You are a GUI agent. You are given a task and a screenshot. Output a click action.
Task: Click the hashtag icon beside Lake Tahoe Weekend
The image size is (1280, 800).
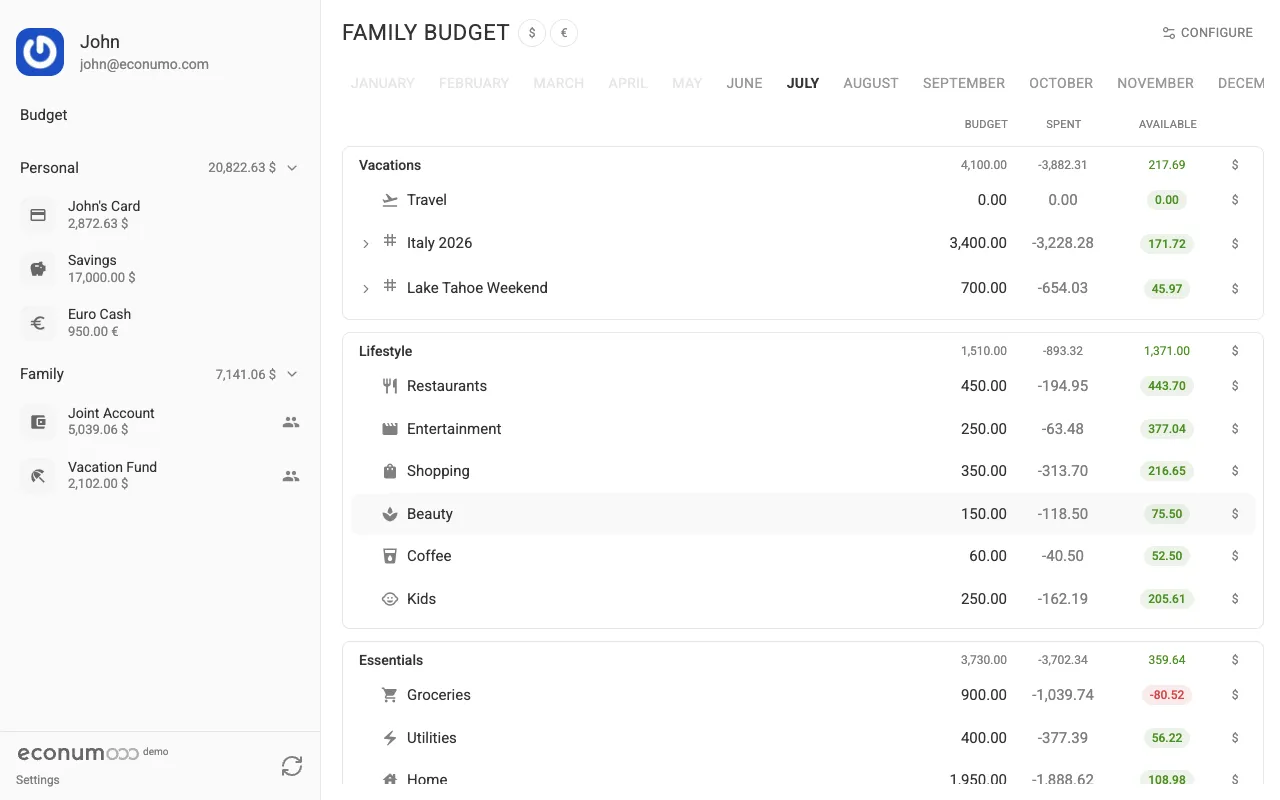coord(390,287)
